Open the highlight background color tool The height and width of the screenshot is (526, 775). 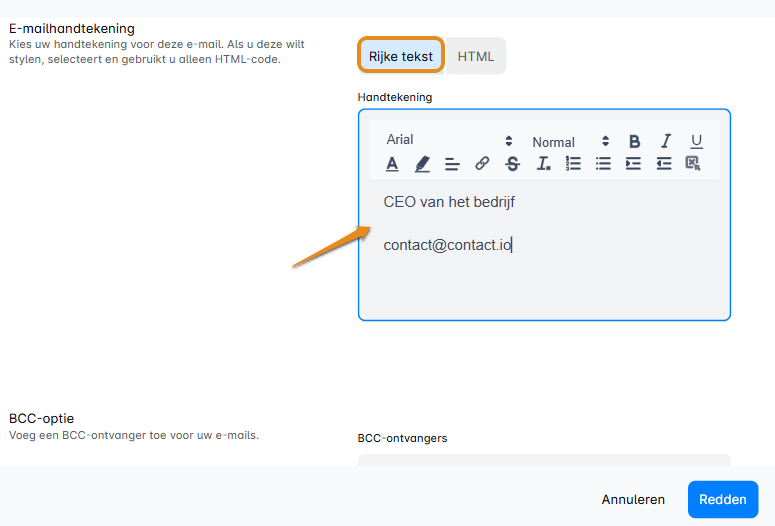pos(422,164)
